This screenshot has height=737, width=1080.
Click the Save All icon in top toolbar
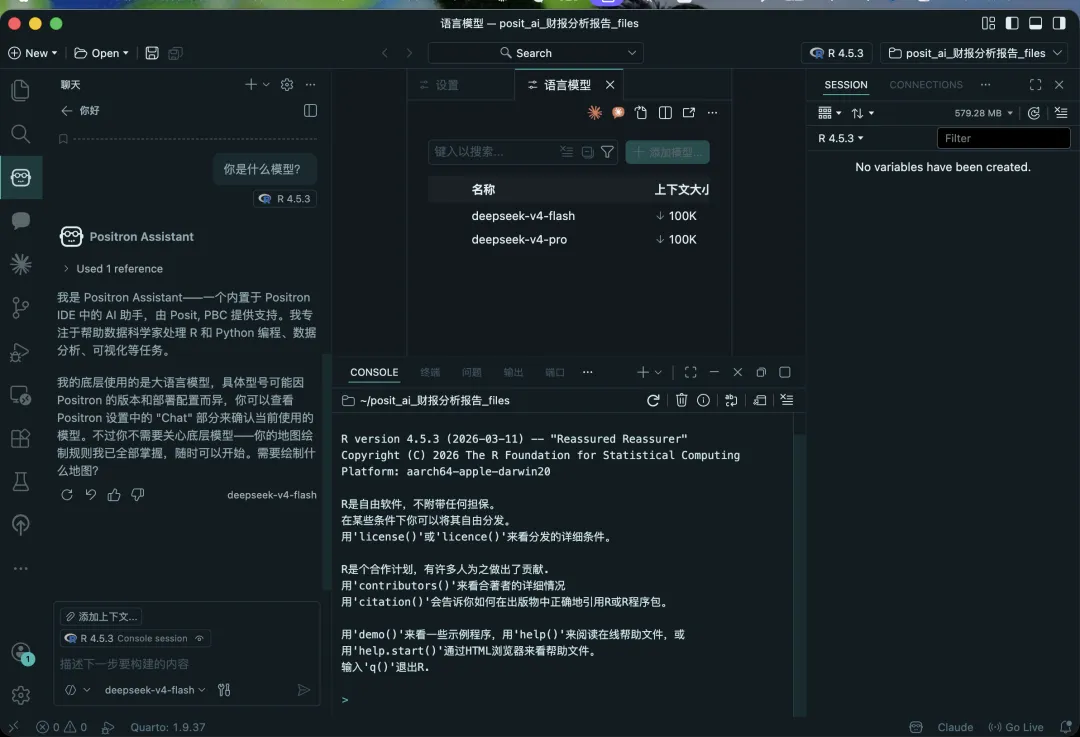[x=176, y=53]
